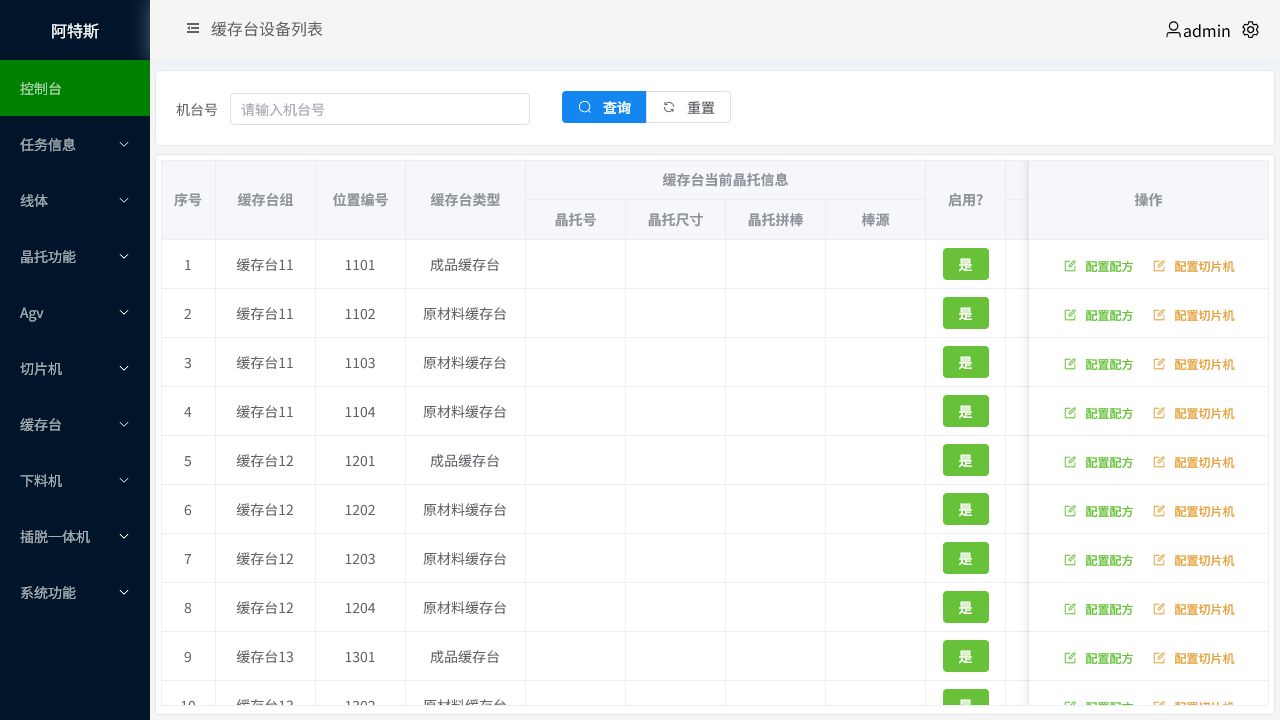1280x720 pixels.
Task: Toggle 启用 是 button for row 1202
Action: click(966, 509)
